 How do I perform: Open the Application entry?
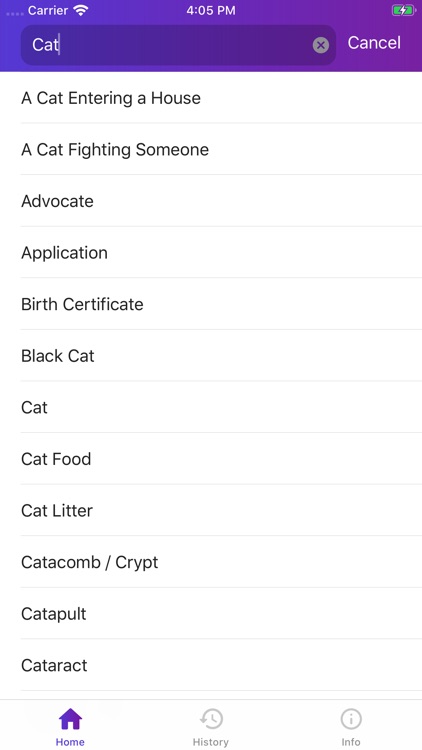click(x=221, y=253)
